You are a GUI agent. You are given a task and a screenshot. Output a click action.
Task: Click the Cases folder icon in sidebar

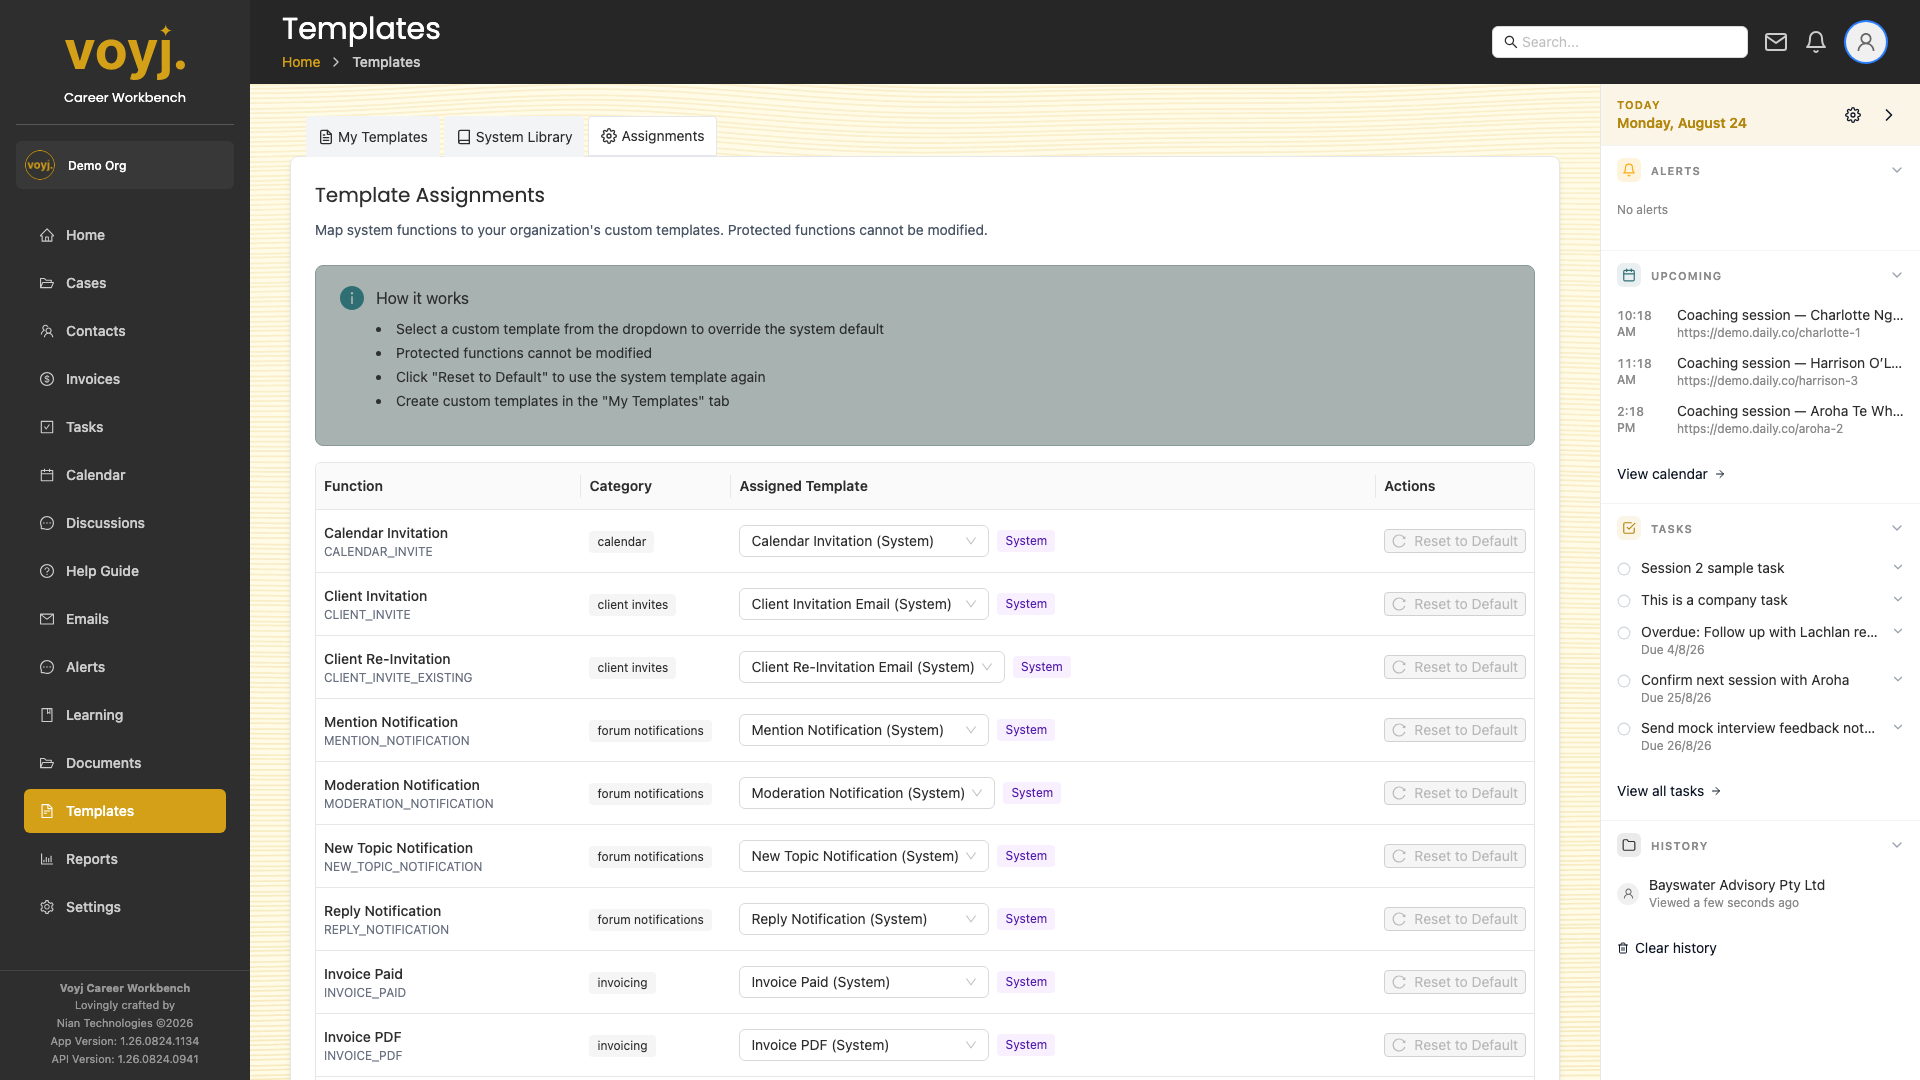[x=47, y=283]
